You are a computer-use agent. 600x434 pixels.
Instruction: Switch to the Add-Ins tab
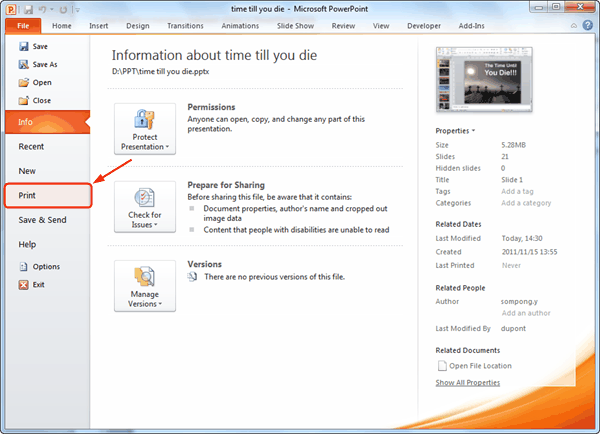tap(471, 26)
